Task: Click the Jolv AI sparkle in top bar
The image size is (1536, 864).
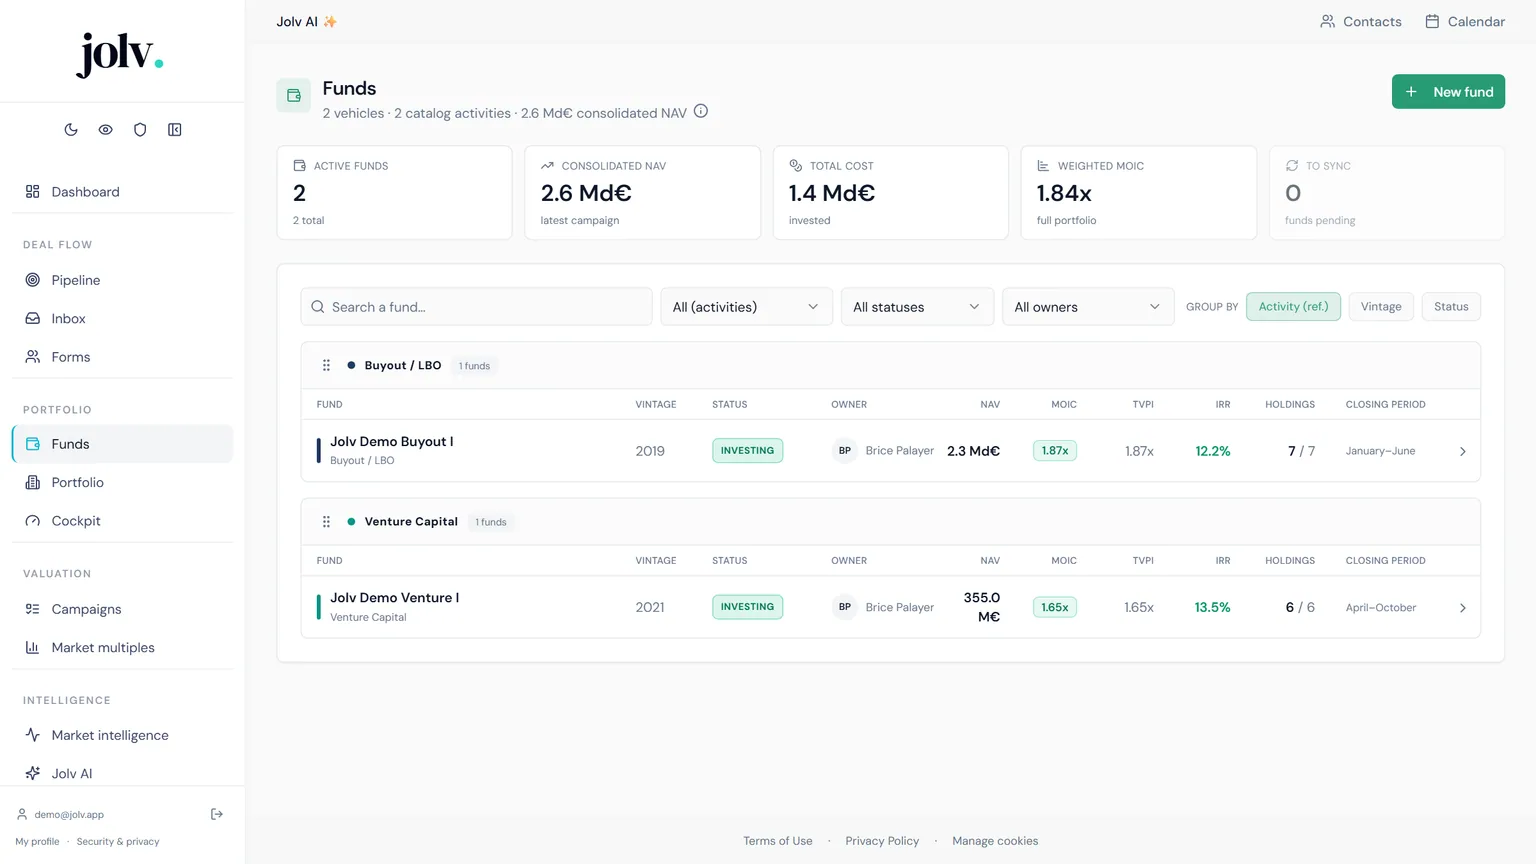Action: point(330,21)
